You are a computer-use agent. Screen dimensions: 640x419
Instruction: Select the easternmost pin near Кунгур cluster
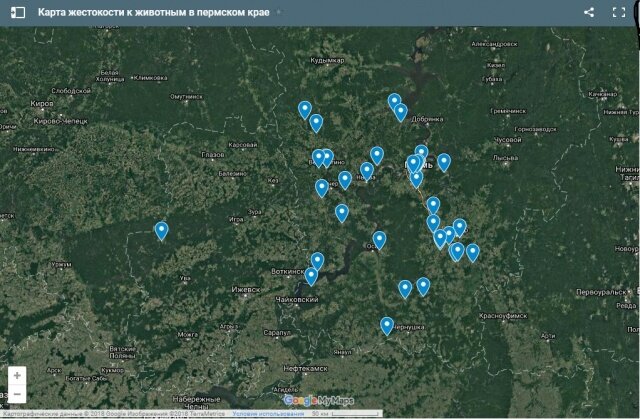[x=473, y=253]
